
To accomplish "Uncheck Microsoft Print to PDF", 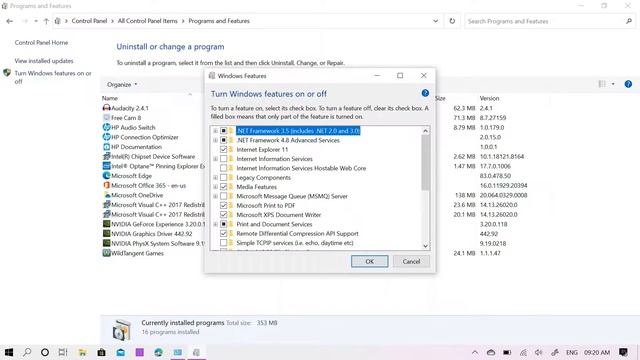I will click(x=223, y=205).
